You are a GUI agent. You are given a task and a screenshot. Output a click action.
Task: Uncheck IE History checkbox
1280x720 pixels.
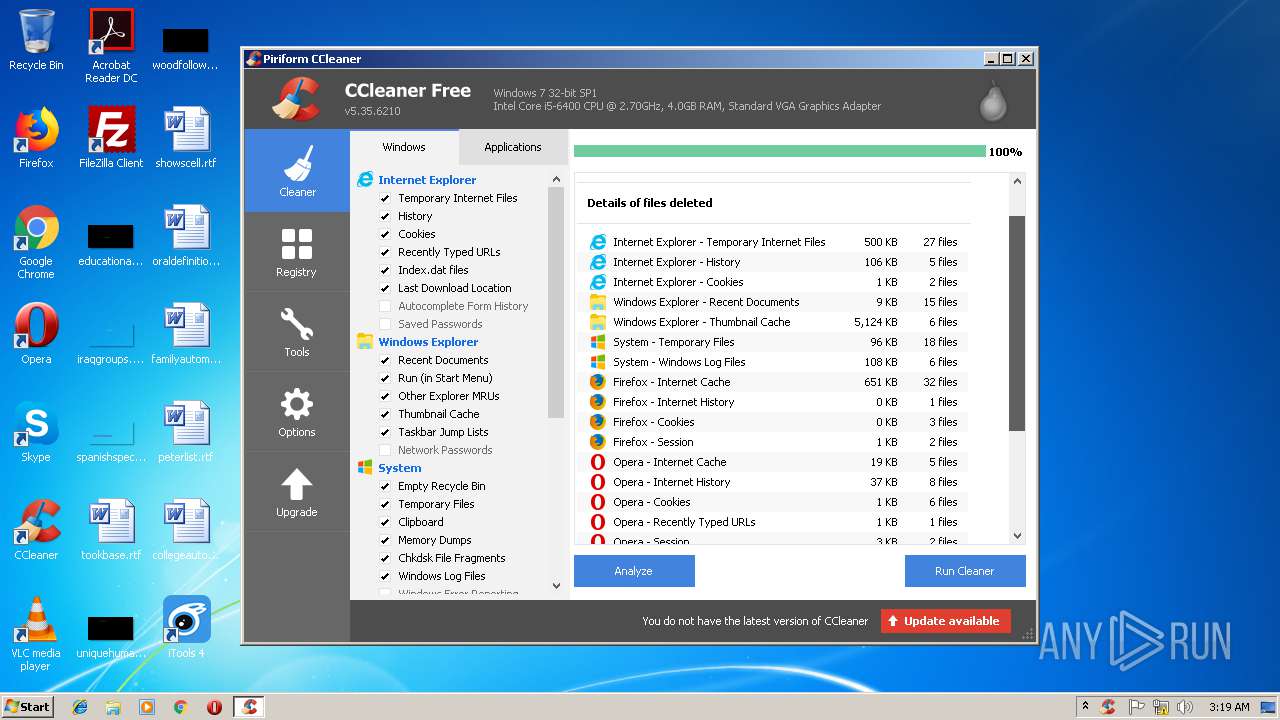(x=385, y=216)
